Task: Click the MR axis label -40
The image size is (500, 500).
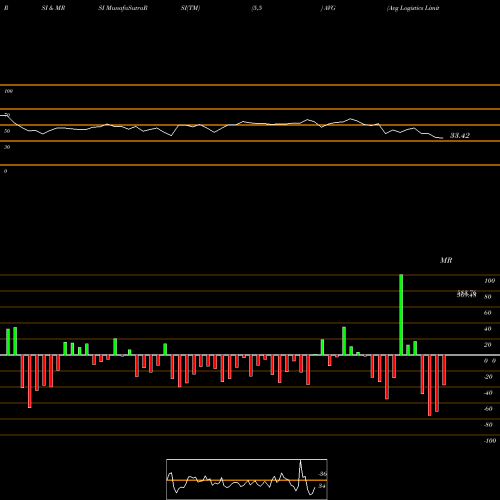Action: coord(488,393)
